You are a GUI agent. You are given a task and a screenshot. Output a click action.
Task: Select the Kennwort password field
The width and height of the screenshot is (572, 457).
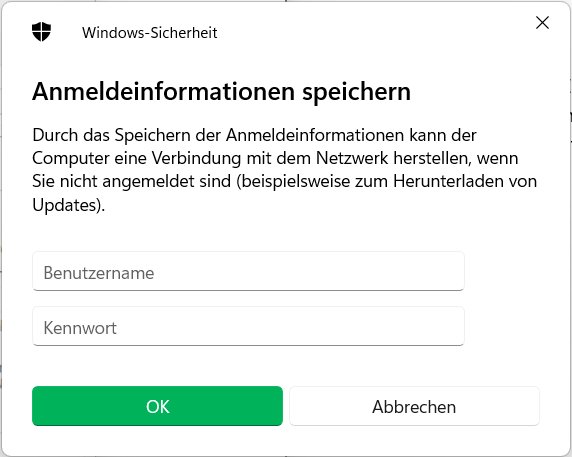click(x=248, y=326)
